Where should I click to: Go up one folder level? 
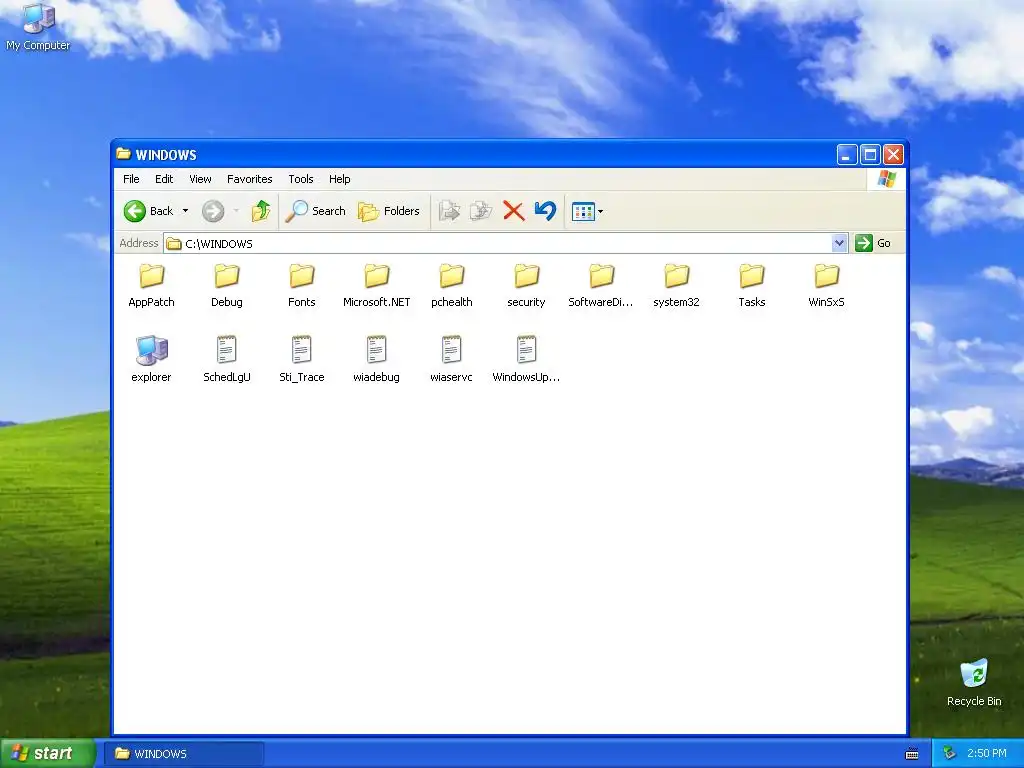pos(261,211)
